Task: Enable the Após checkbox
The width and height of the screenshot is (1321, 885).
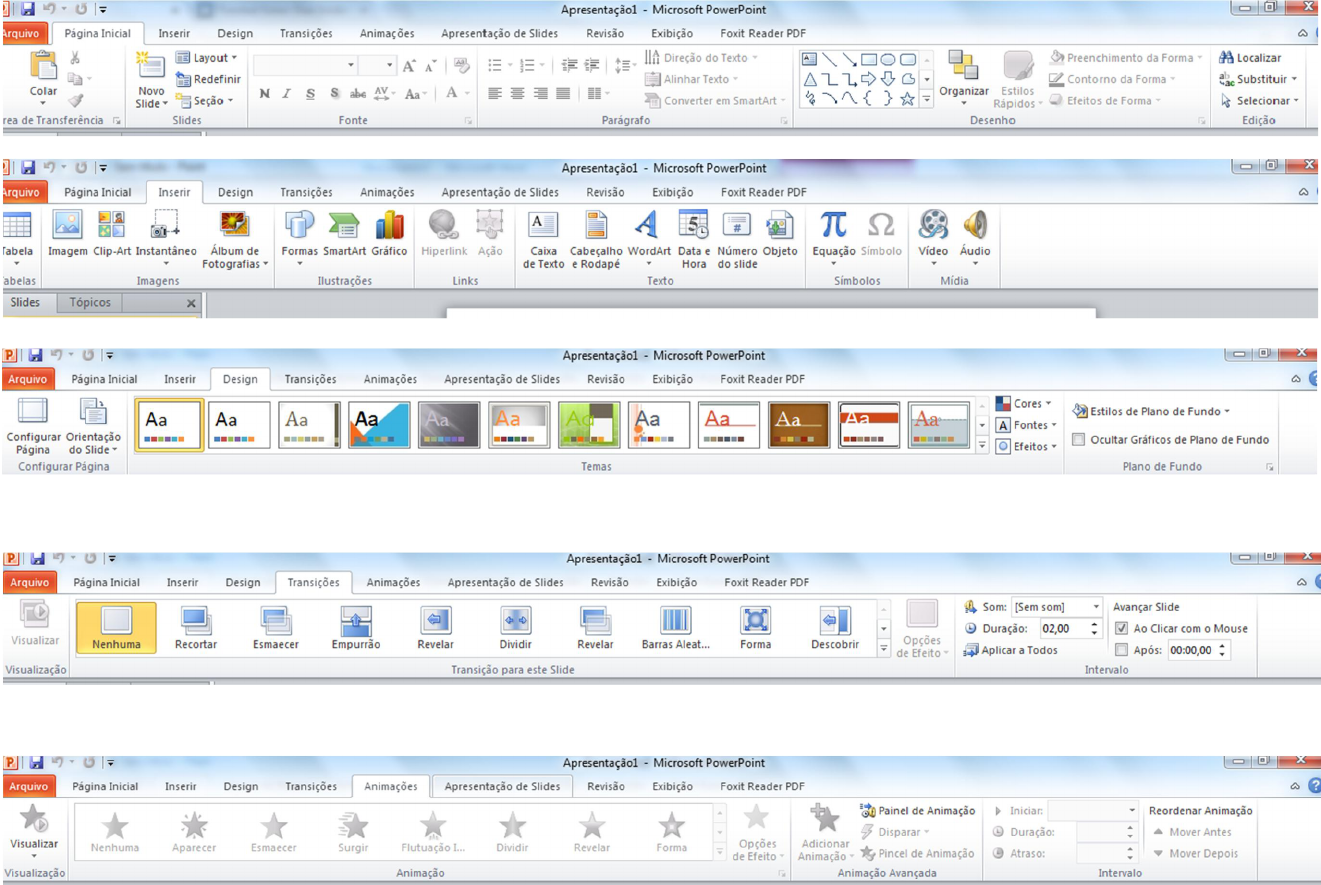Action: pyautogui.click(x=1121, y=650)
